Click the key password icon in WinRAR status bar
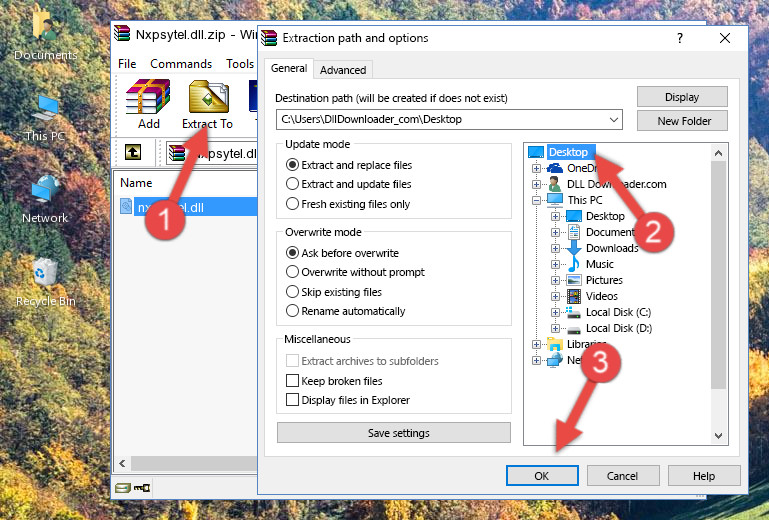This screenshot has width=769, height=520. pos(142,488)
